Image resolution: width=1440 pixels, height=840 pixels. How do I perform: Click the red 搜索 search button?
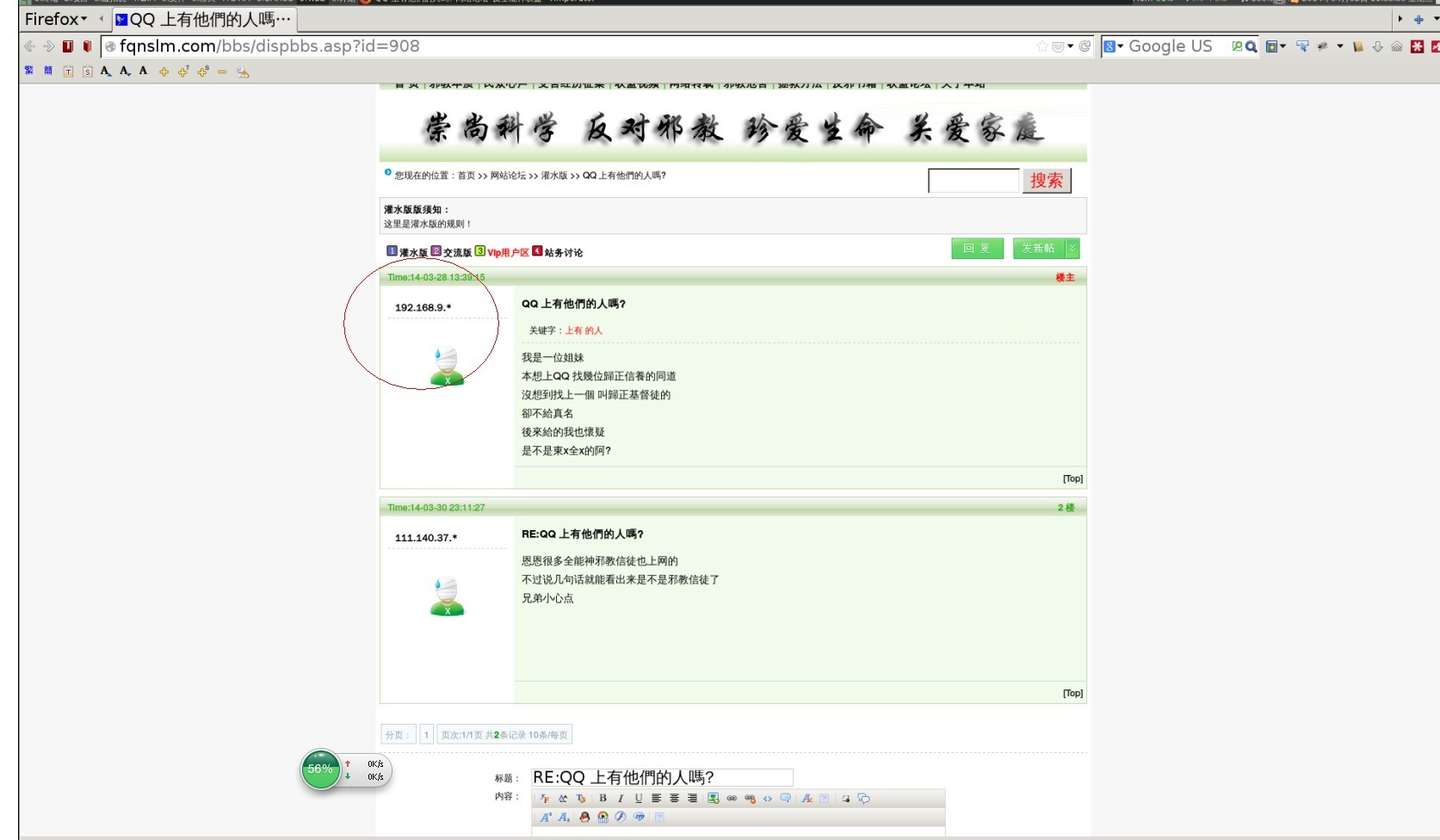[x=1047, y=180]
